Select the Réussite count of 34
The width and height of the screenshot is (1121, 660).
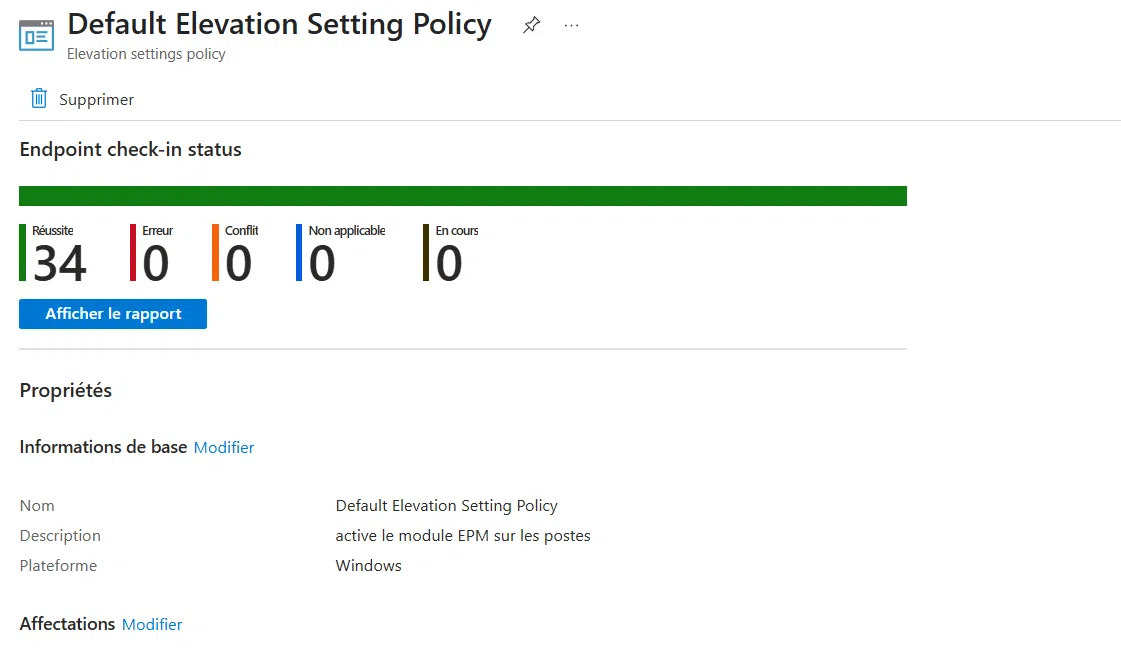coord(60,264)
